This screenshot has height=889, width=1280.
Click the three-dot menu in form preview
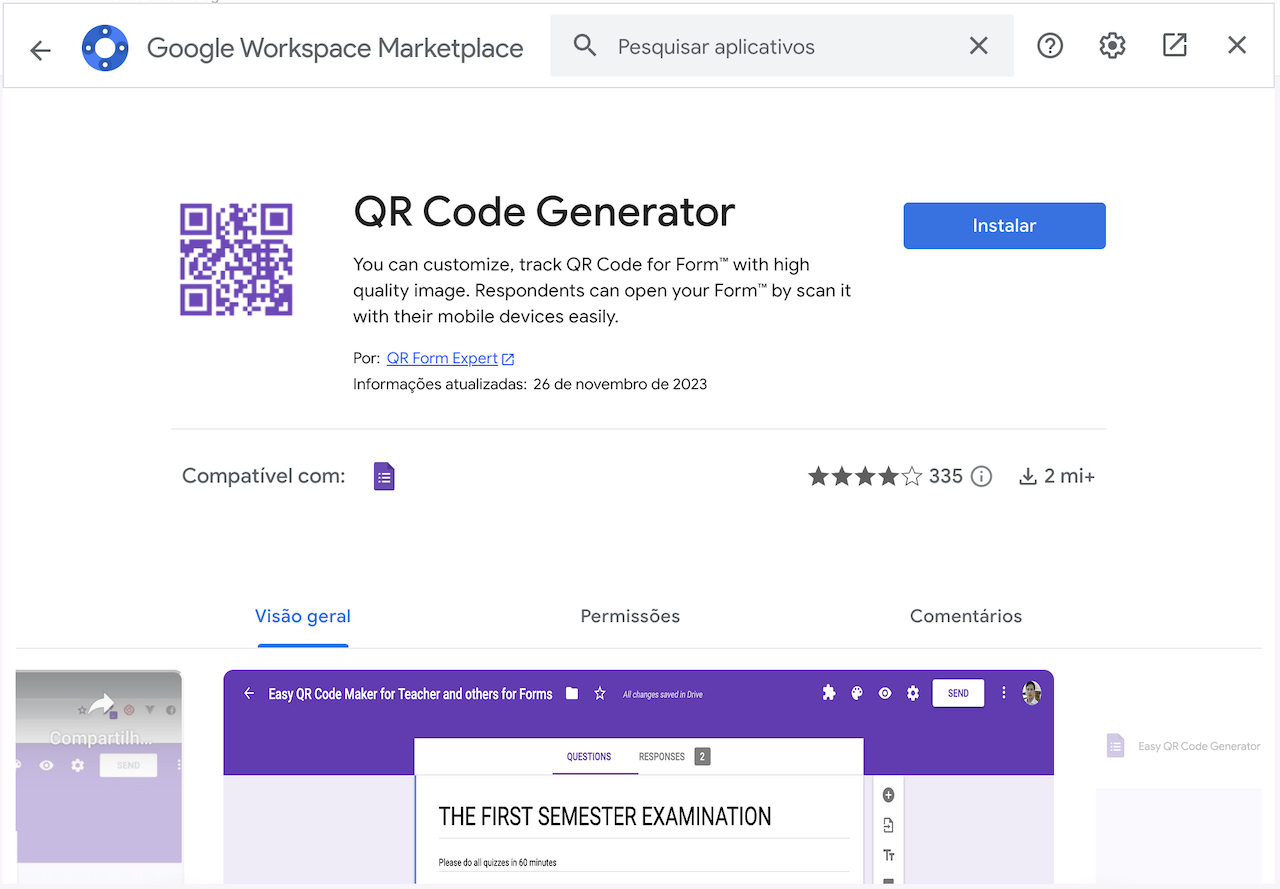[1004, 693]
